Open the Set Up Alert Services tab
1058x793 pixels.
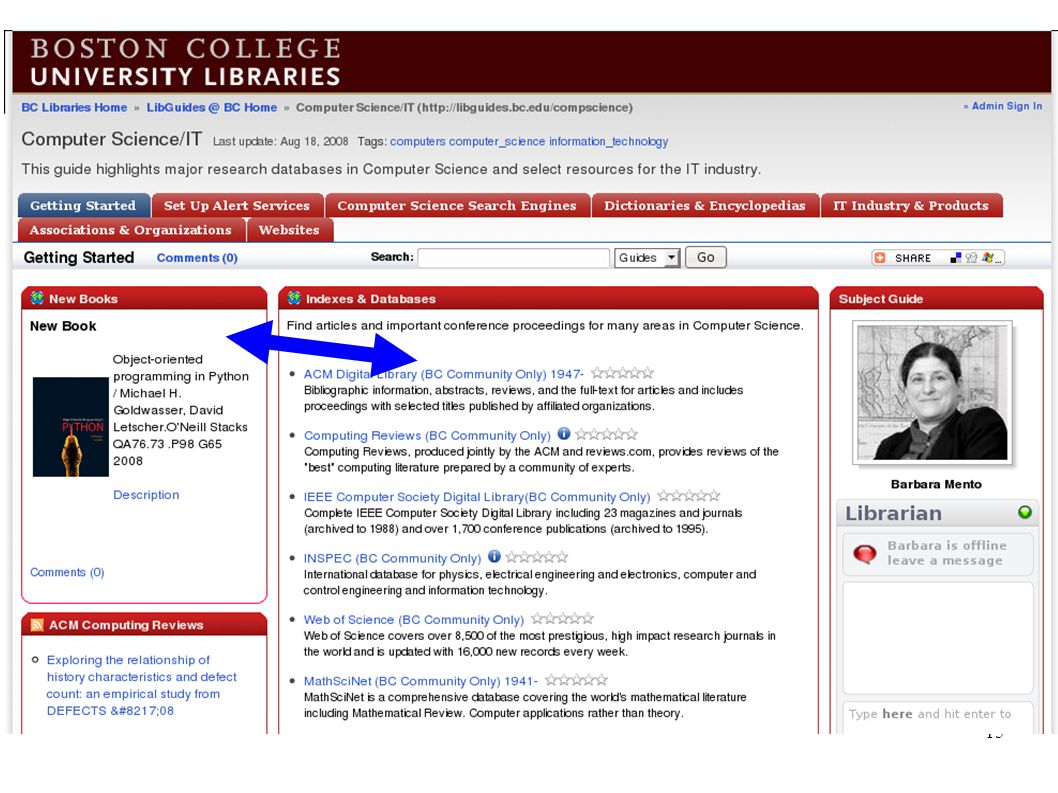[237, 206]
